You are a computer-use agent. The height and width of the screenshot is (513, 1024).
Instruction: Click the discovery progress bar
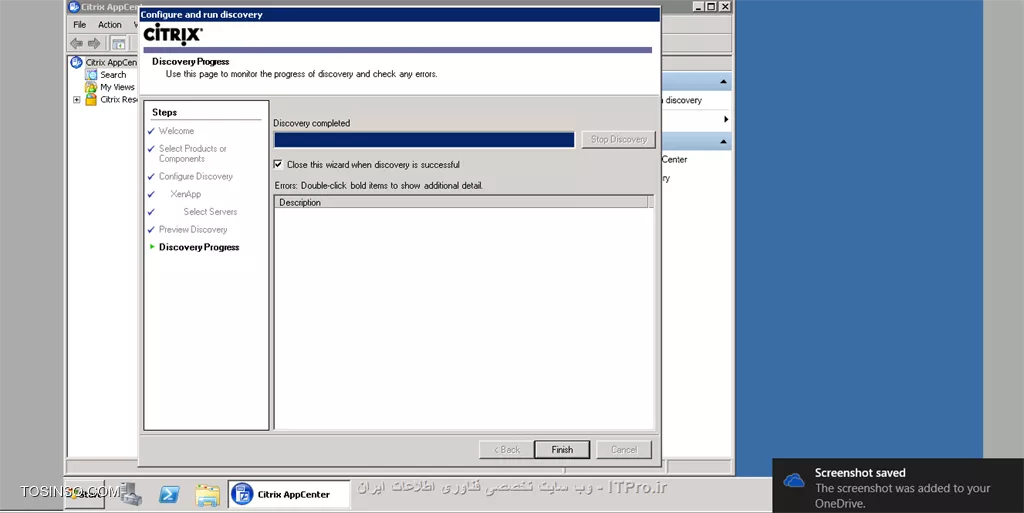coord(424,140)
